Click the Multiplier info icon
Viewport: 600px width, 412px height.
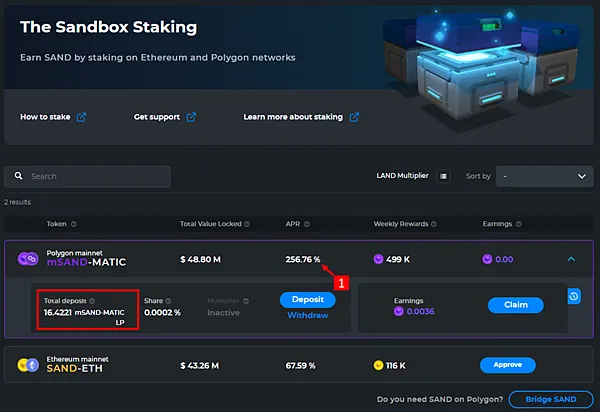[246, 301]
